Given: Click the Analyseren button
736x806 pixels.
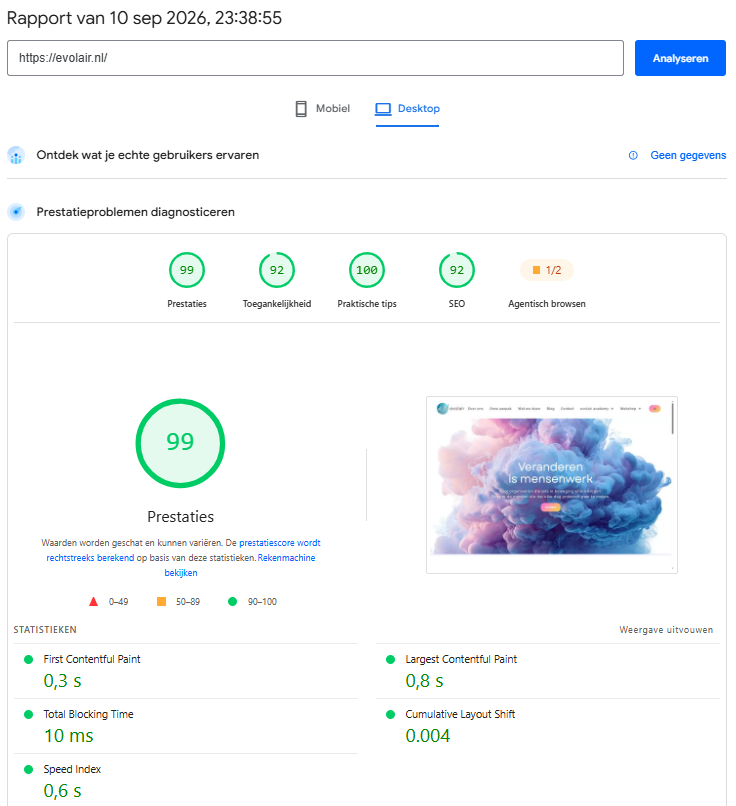Looking at the screenshot, I should point(679,58).
